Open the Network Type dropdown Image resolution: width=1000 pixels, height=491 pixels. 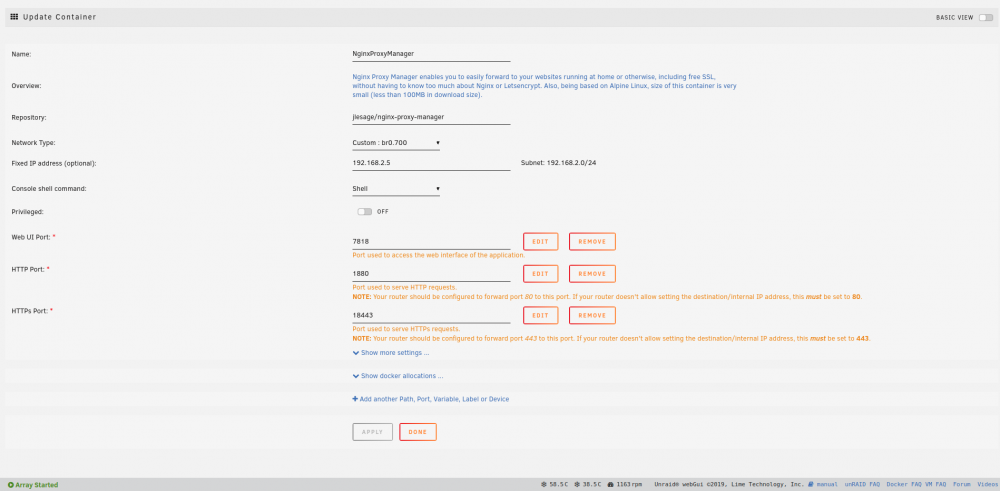[x=396, y=143]
